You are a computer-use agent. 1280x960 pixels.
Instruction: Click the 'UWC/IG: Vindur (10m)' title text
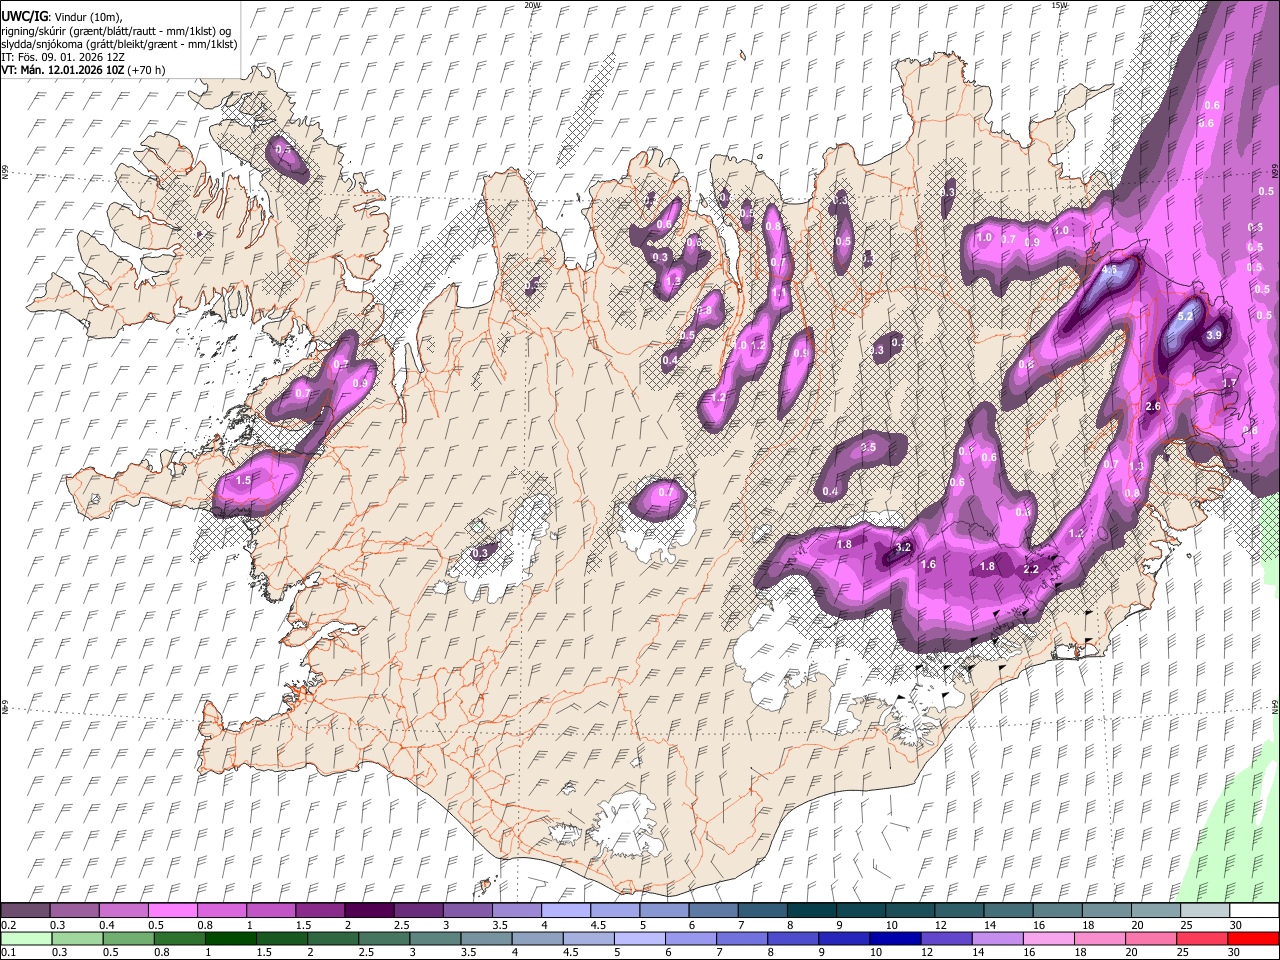[x=62, y=16]
